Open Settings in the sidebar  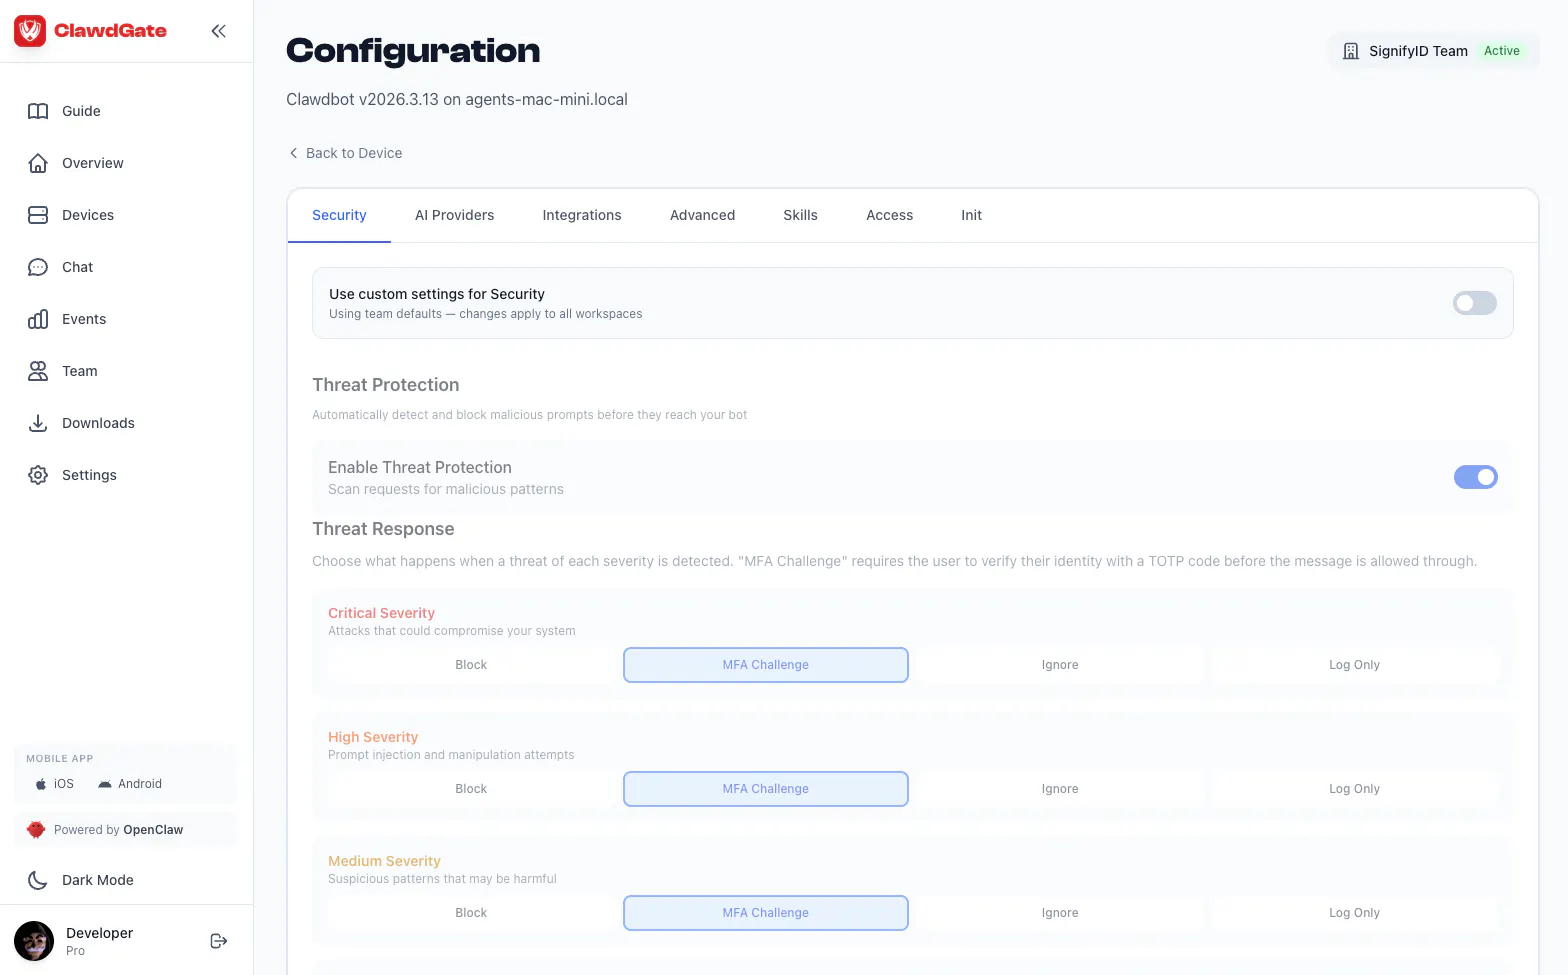(89, 475)
